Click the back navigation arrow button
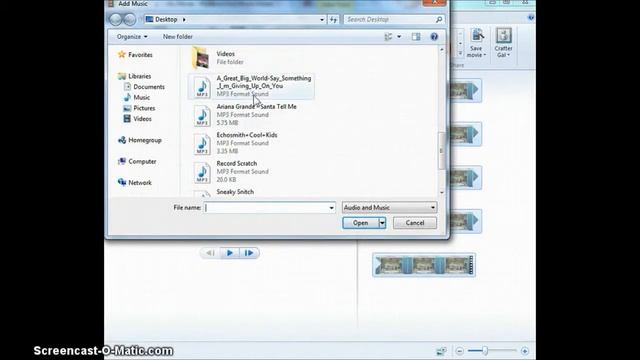This screenshot has width=640, height=360. (x=116, y=19)
